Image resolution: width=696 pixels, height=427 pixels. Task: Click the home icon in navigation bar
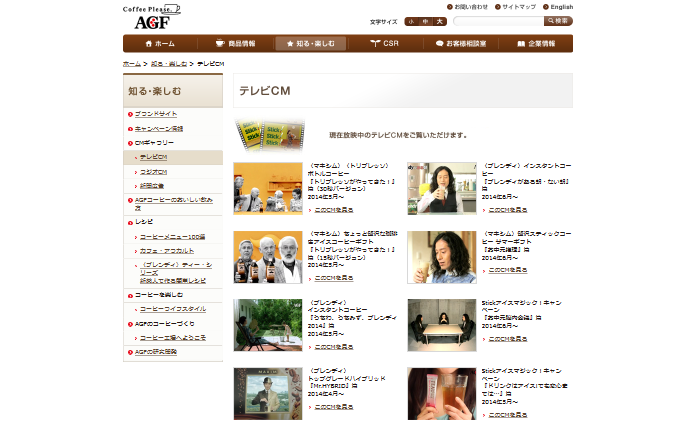[x=149, y=43]
